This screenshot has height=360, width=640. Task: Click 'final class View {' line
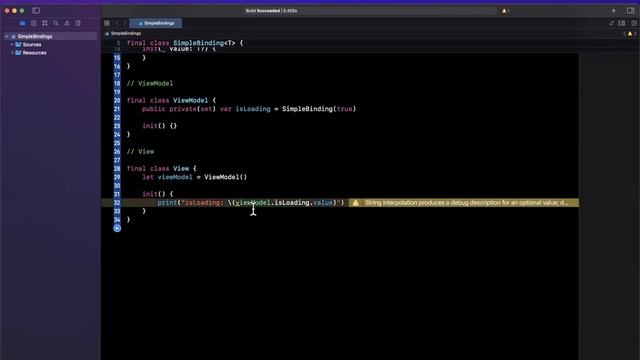click(162, 169)
